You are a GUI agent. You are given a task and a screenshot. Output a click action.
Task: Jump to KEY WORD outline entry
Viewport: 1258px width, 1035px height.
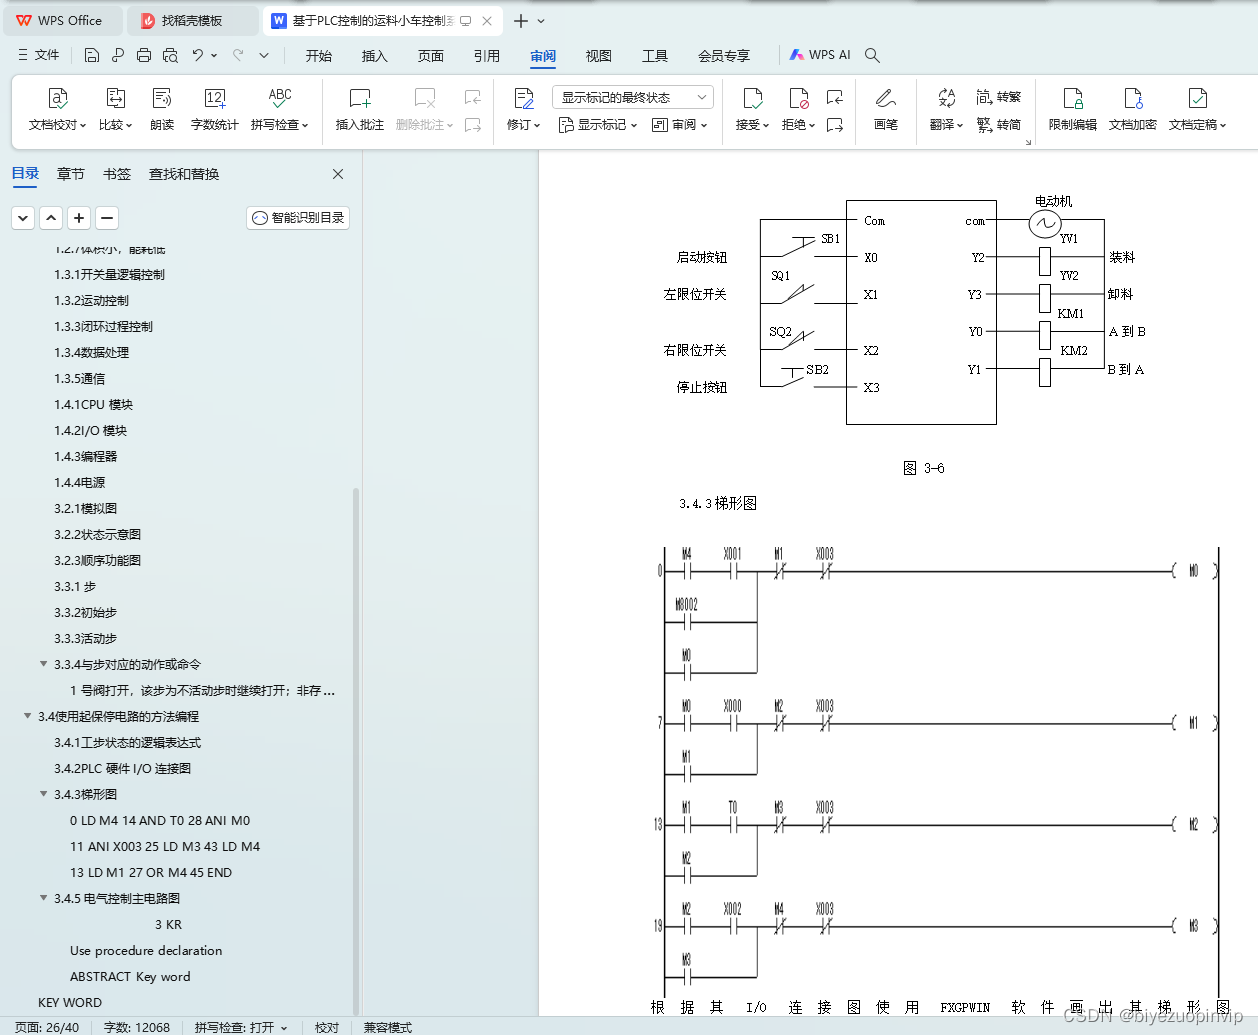point(70,1002)
